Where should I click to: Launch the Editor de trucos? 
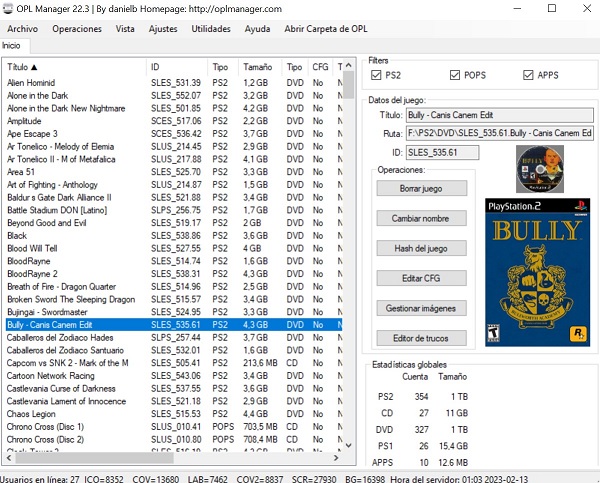coord(421,338)
